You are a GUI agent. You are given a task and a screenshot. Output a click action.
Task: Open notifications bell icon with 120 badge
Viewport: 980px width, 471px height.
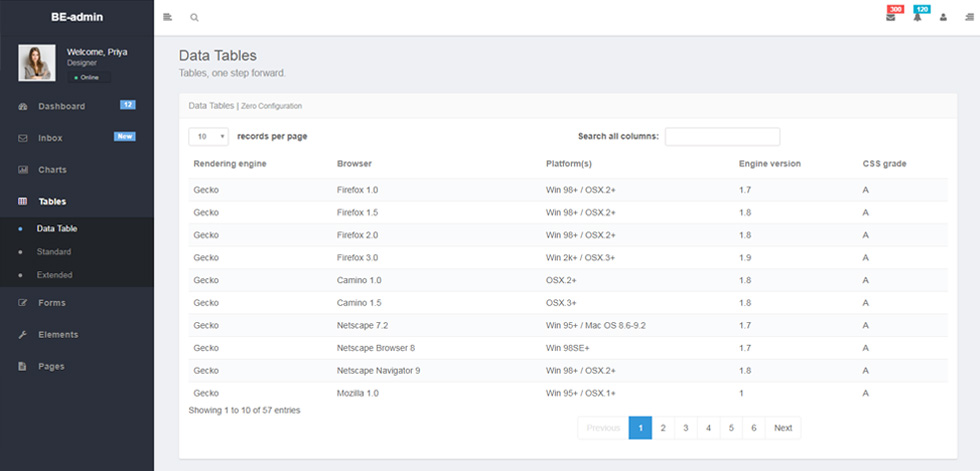(x=917, y=17)
